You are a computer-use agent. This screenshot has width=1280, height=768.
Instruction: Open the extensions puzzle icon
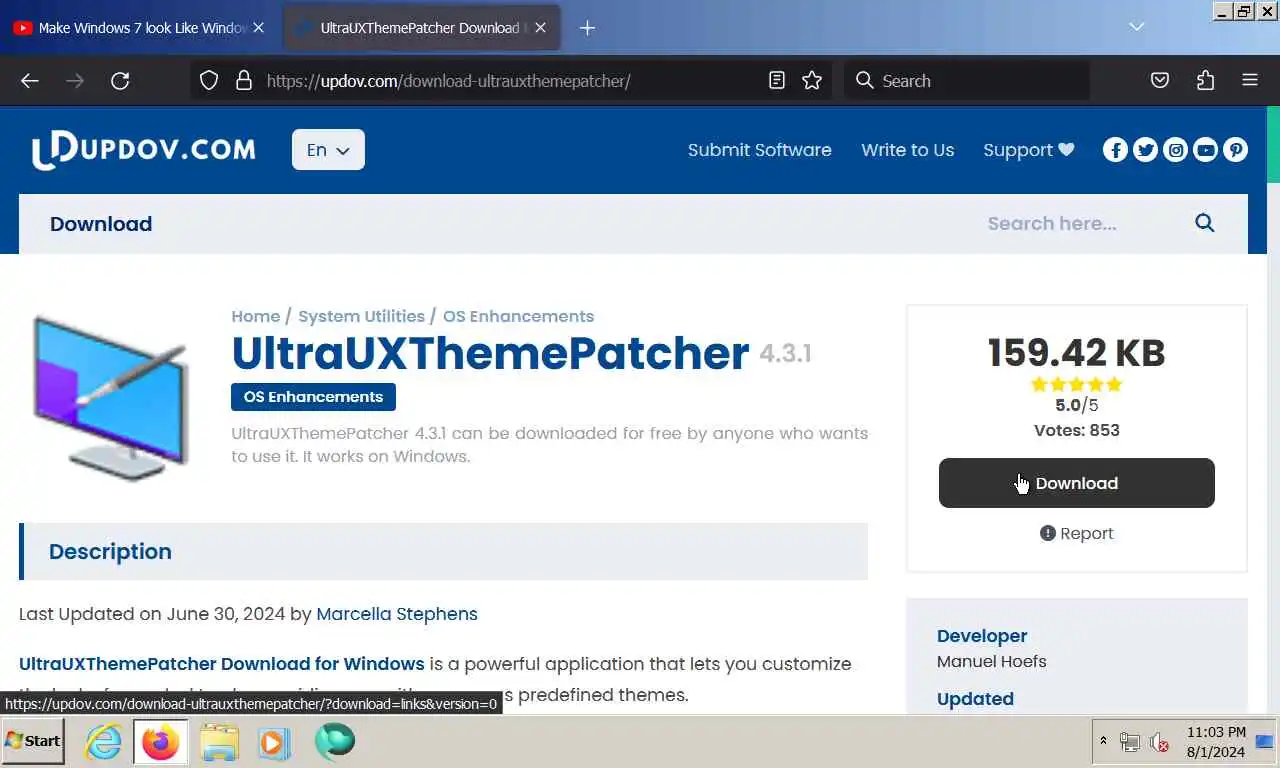pos(1205,81)
